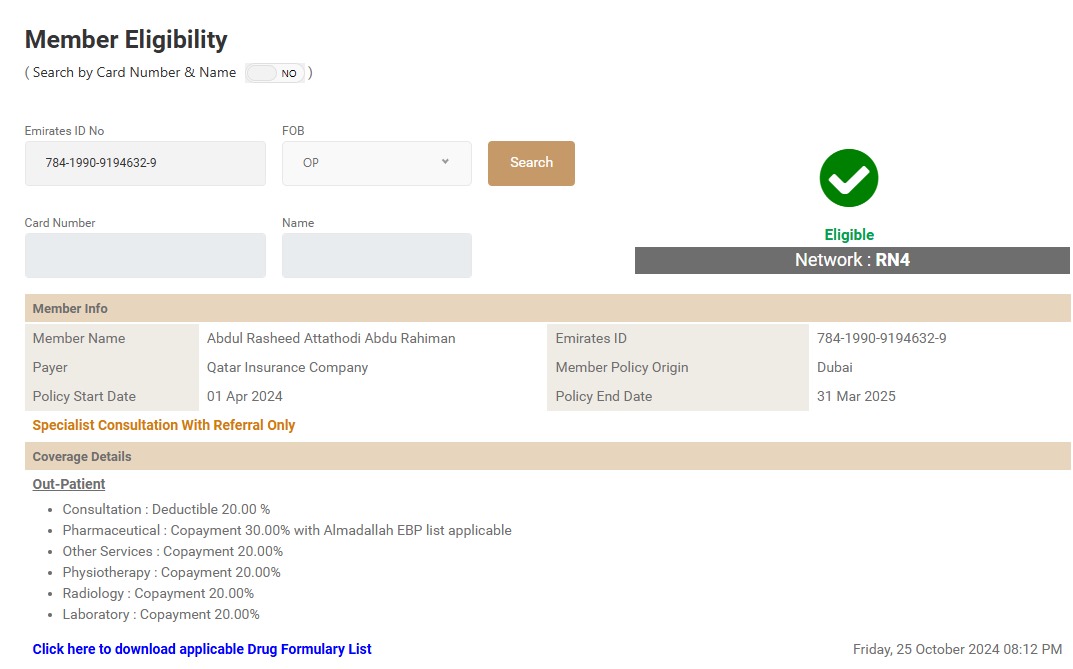Viewport: 1073px width, 669px height.
Task: Click the Emirates ID No input field
Action: tap(145, 163)
